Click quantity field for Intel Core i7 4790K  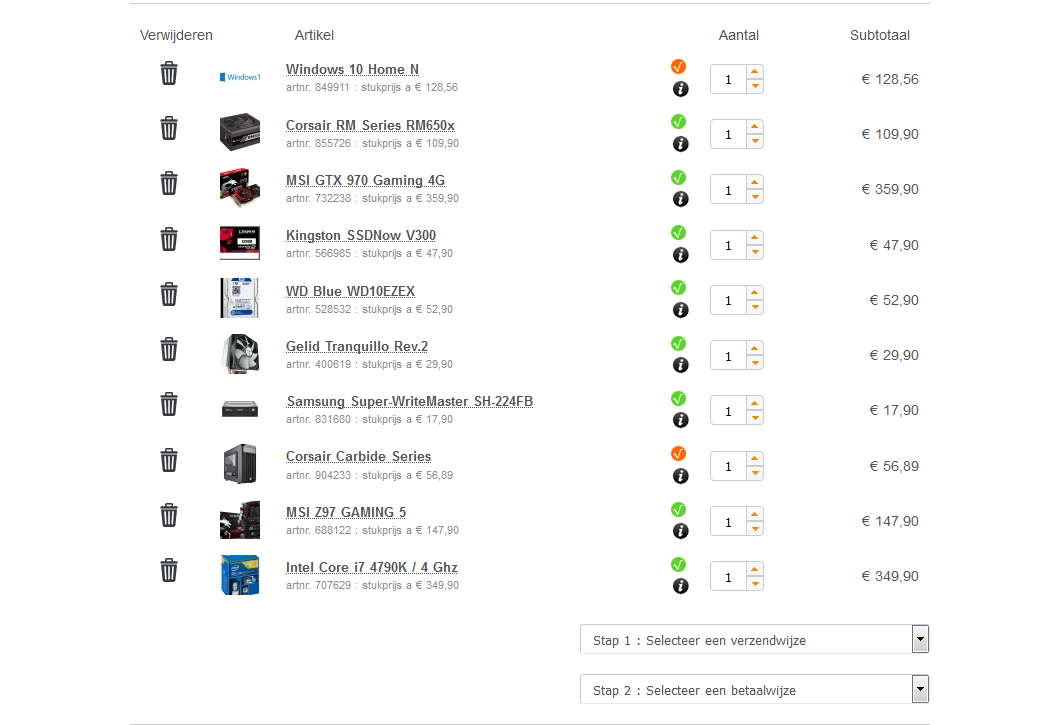click(728, 577)
